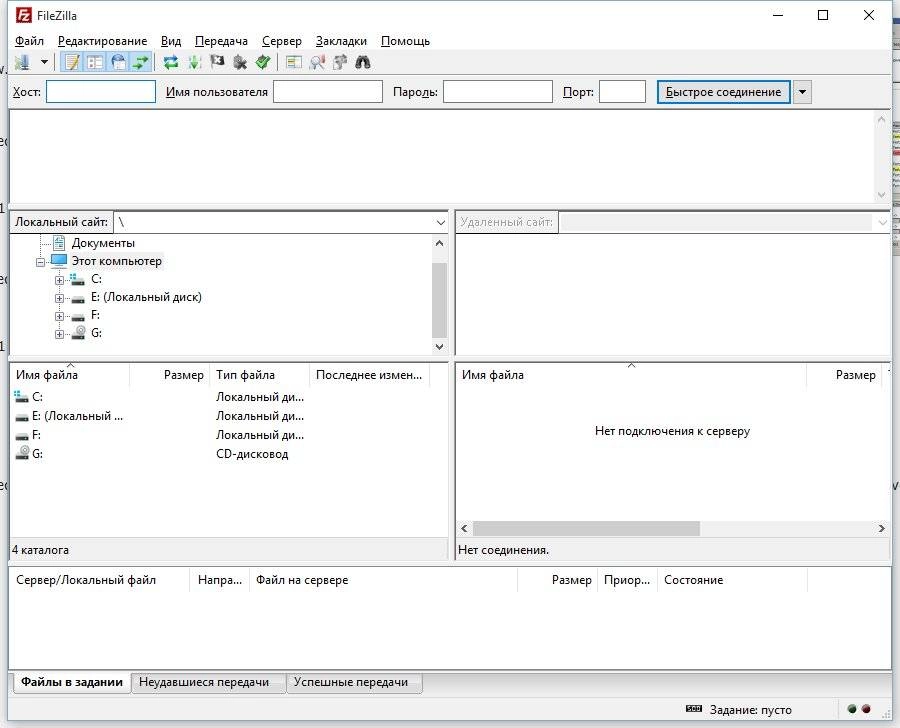Viewport: 900px width, 728px height.
Task: Sort local list by Последнее изменение column
Action: 370,375
